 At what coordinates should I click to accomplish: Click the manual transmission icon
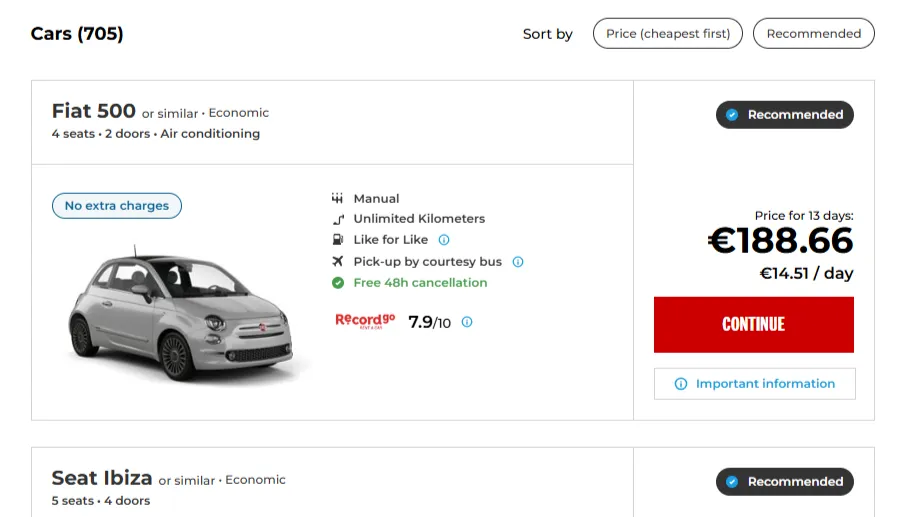[x=338, y=199]
